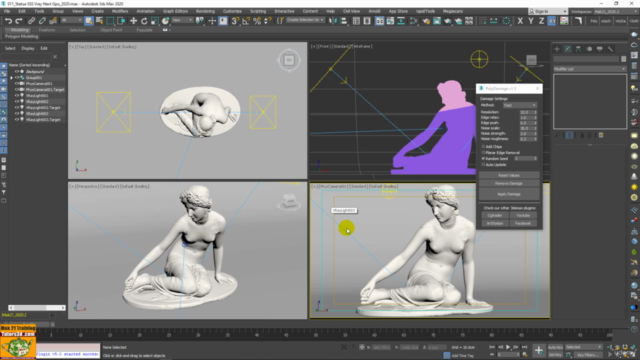Click the Random Seed value field
640x360 pixels.
(x=524, y=158)
